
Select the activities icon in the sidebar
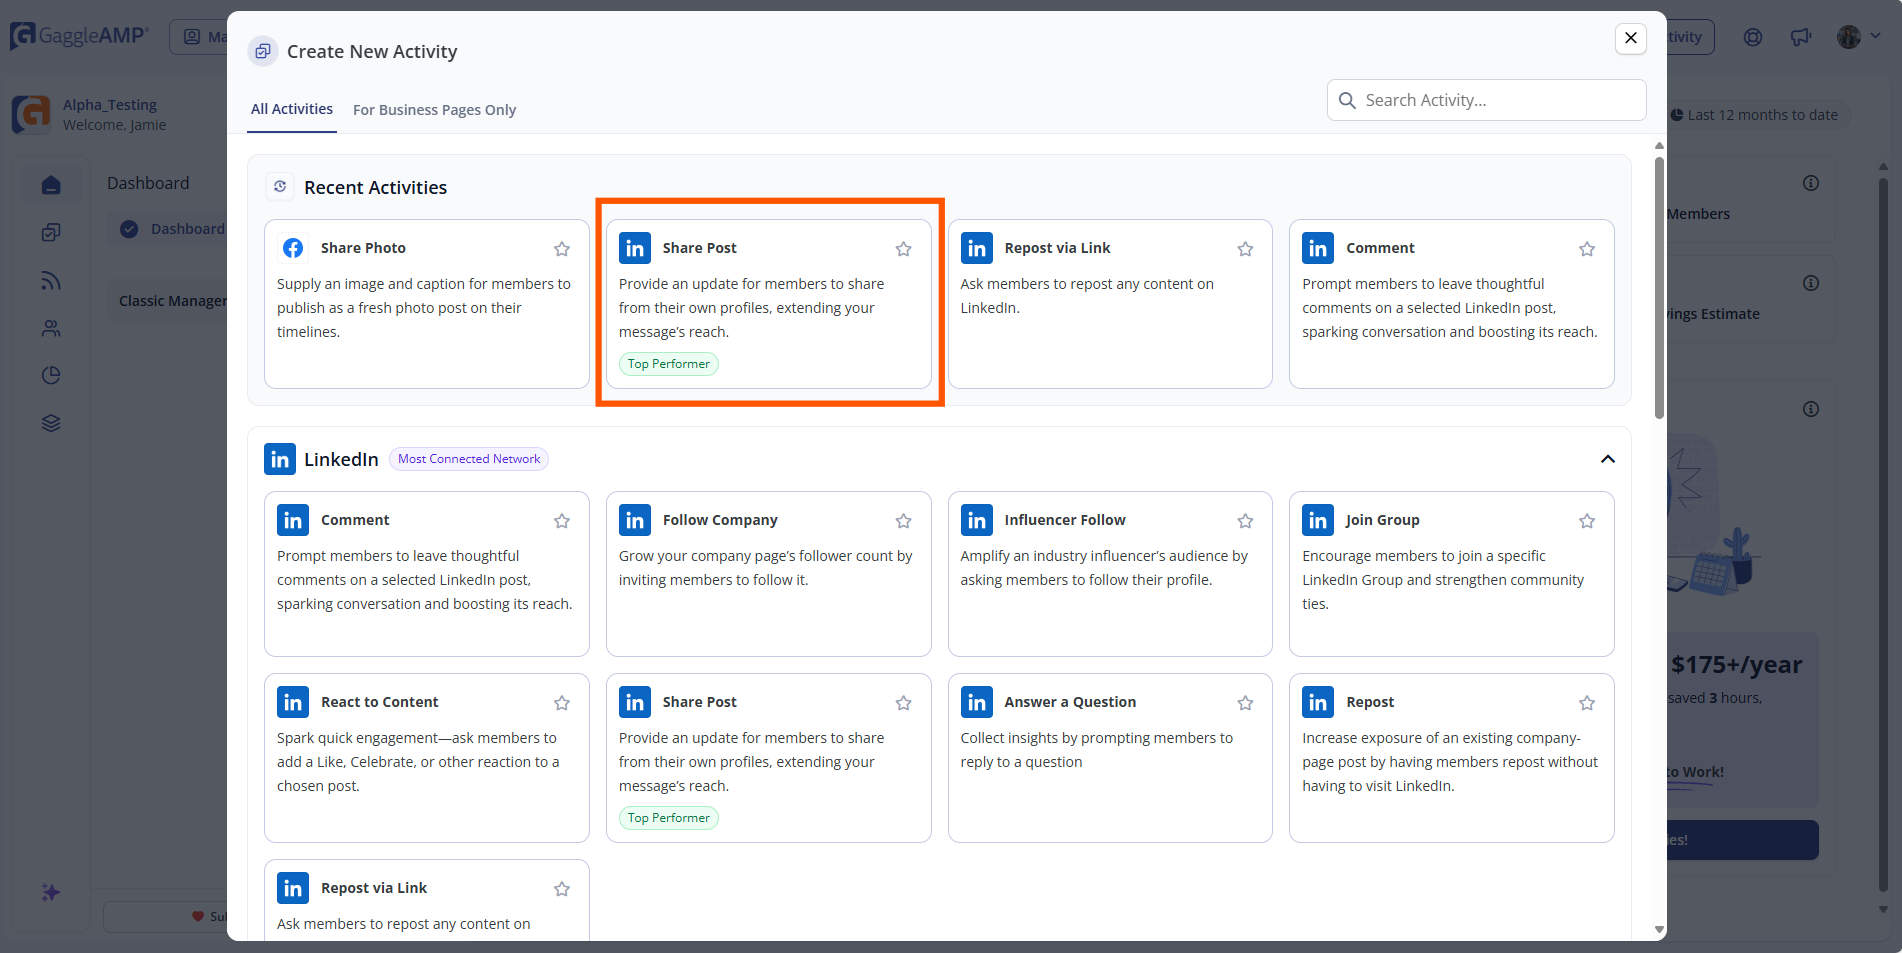[x=50, y=231]
